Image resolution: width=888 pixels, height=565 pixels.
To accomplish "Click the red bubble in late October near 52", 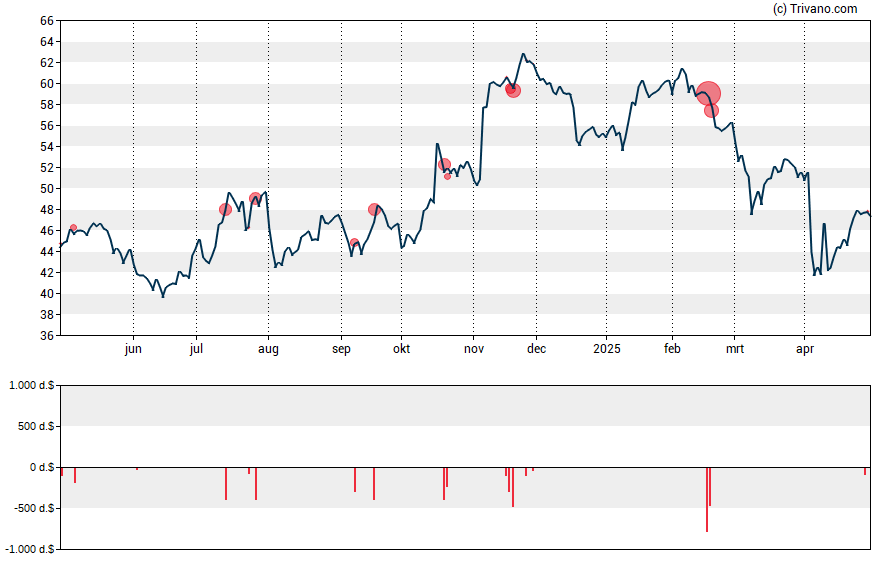I will coord(445,165).
